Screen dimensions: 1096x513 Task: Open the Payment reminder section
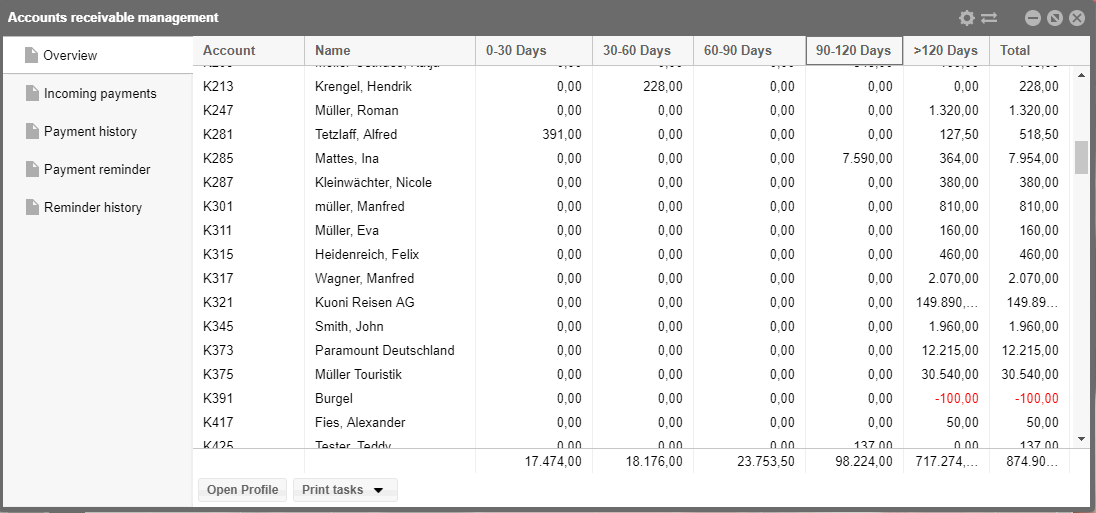(97, 169)
